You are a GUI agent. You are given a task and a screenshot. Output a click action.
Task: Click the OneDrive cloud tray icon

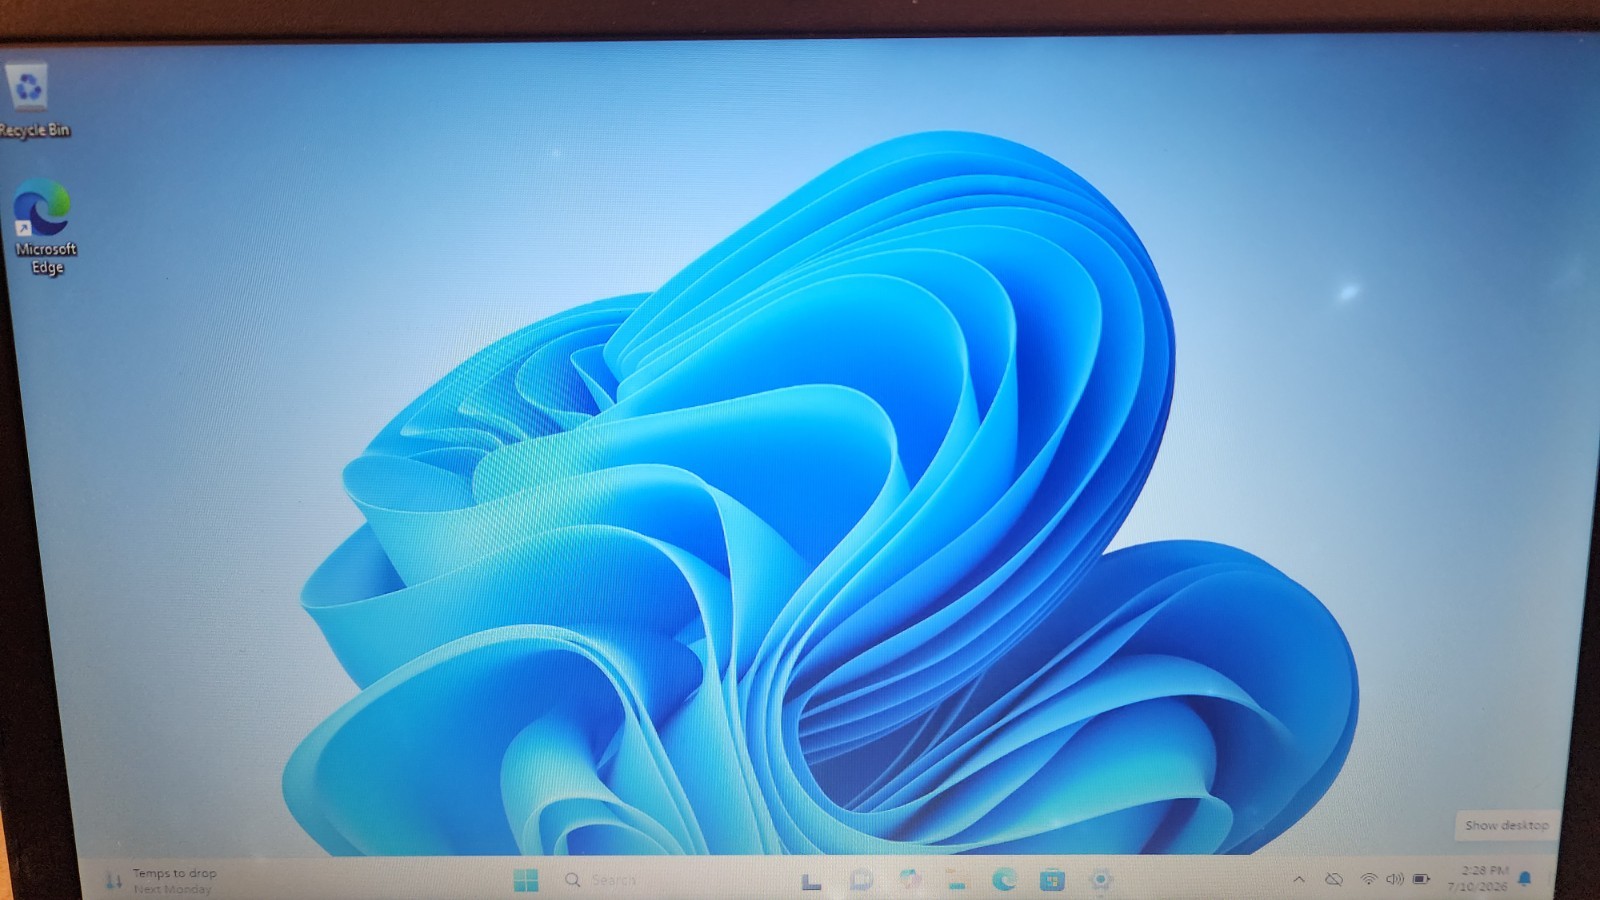coord(1334,880)
